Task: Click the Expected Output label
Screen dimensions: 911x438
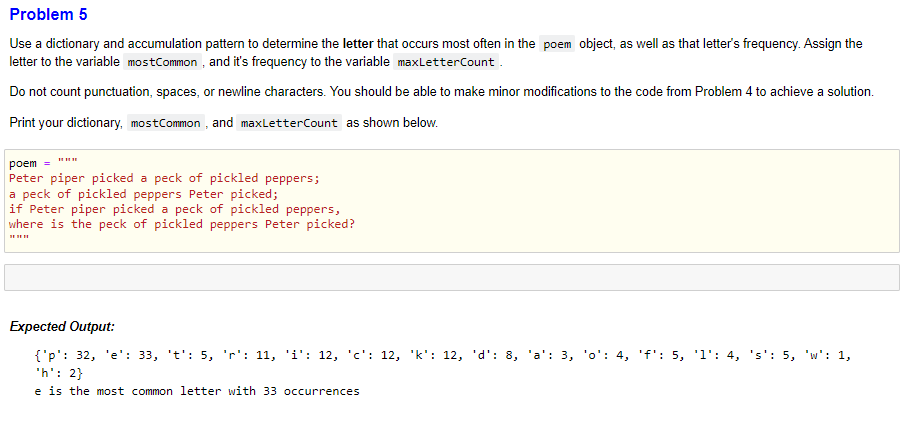Action: [62, 326]
